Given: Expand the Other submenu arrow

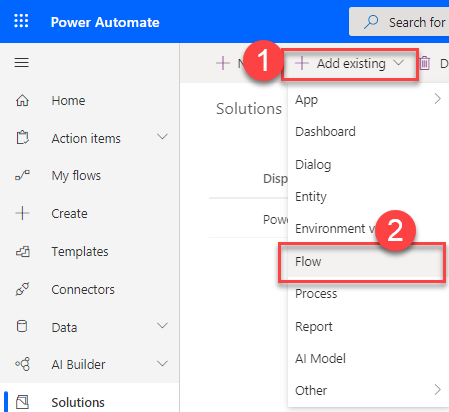Looking at the screenshot, I should tap(438, 389).
